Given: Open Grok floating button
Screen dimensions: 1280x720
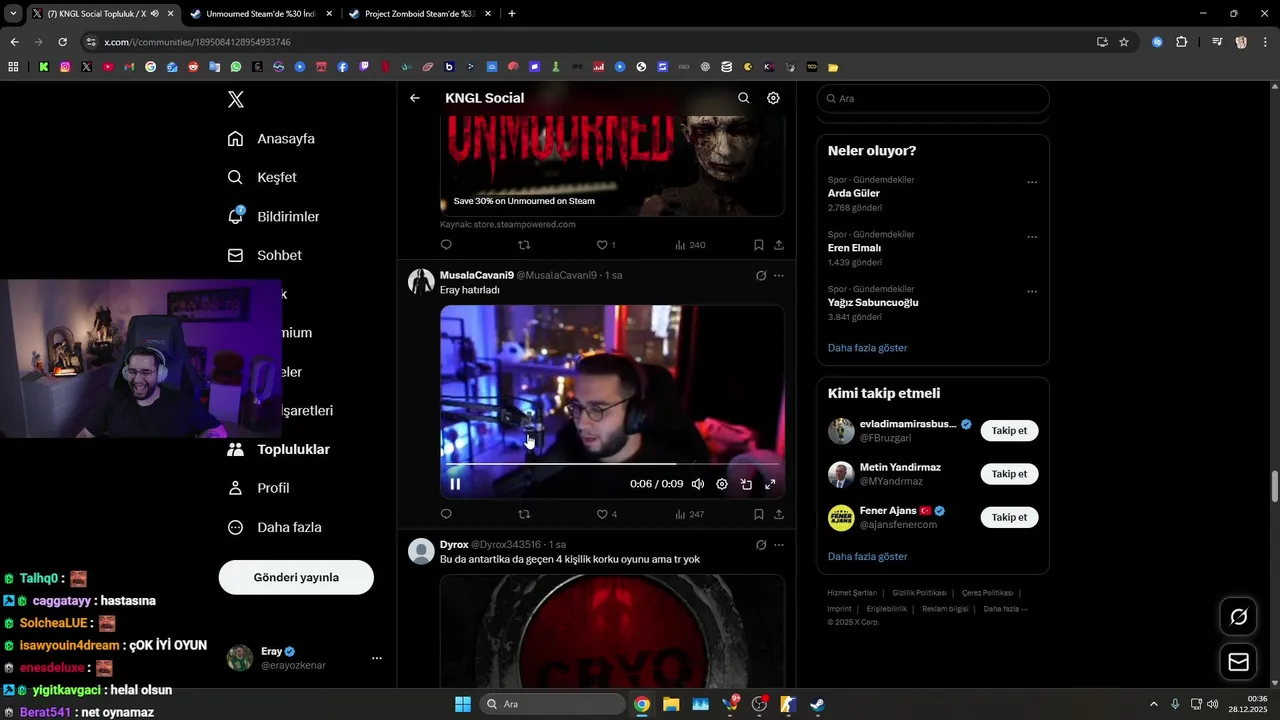Looking at the screenshot, I should (1239, 617).
